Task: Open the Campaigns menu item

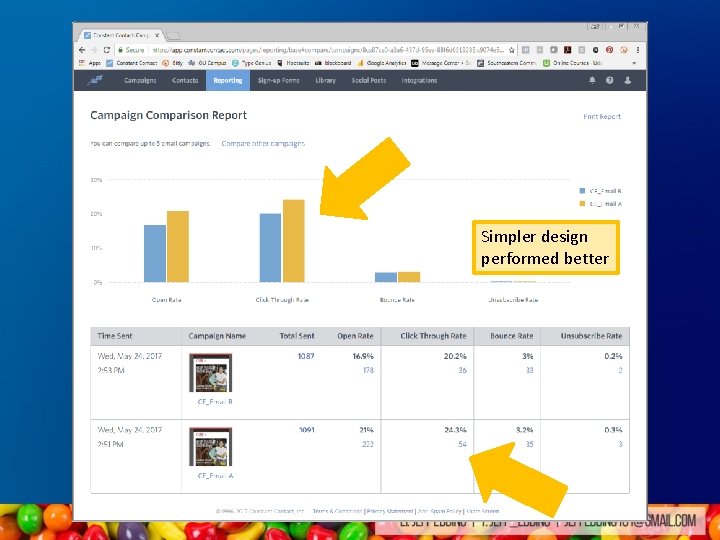Action: point(140,80)
